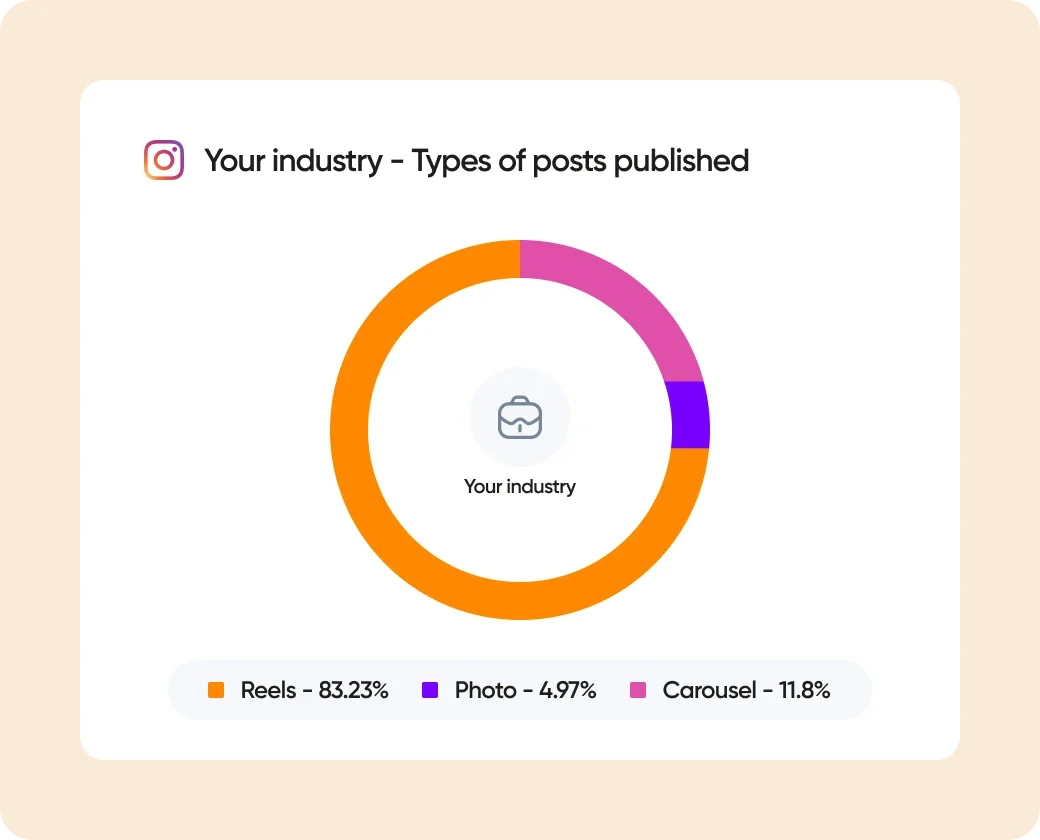Click the word 'published' in the heading
Viewport: 1040px width, 840px height.
(681, 161)
